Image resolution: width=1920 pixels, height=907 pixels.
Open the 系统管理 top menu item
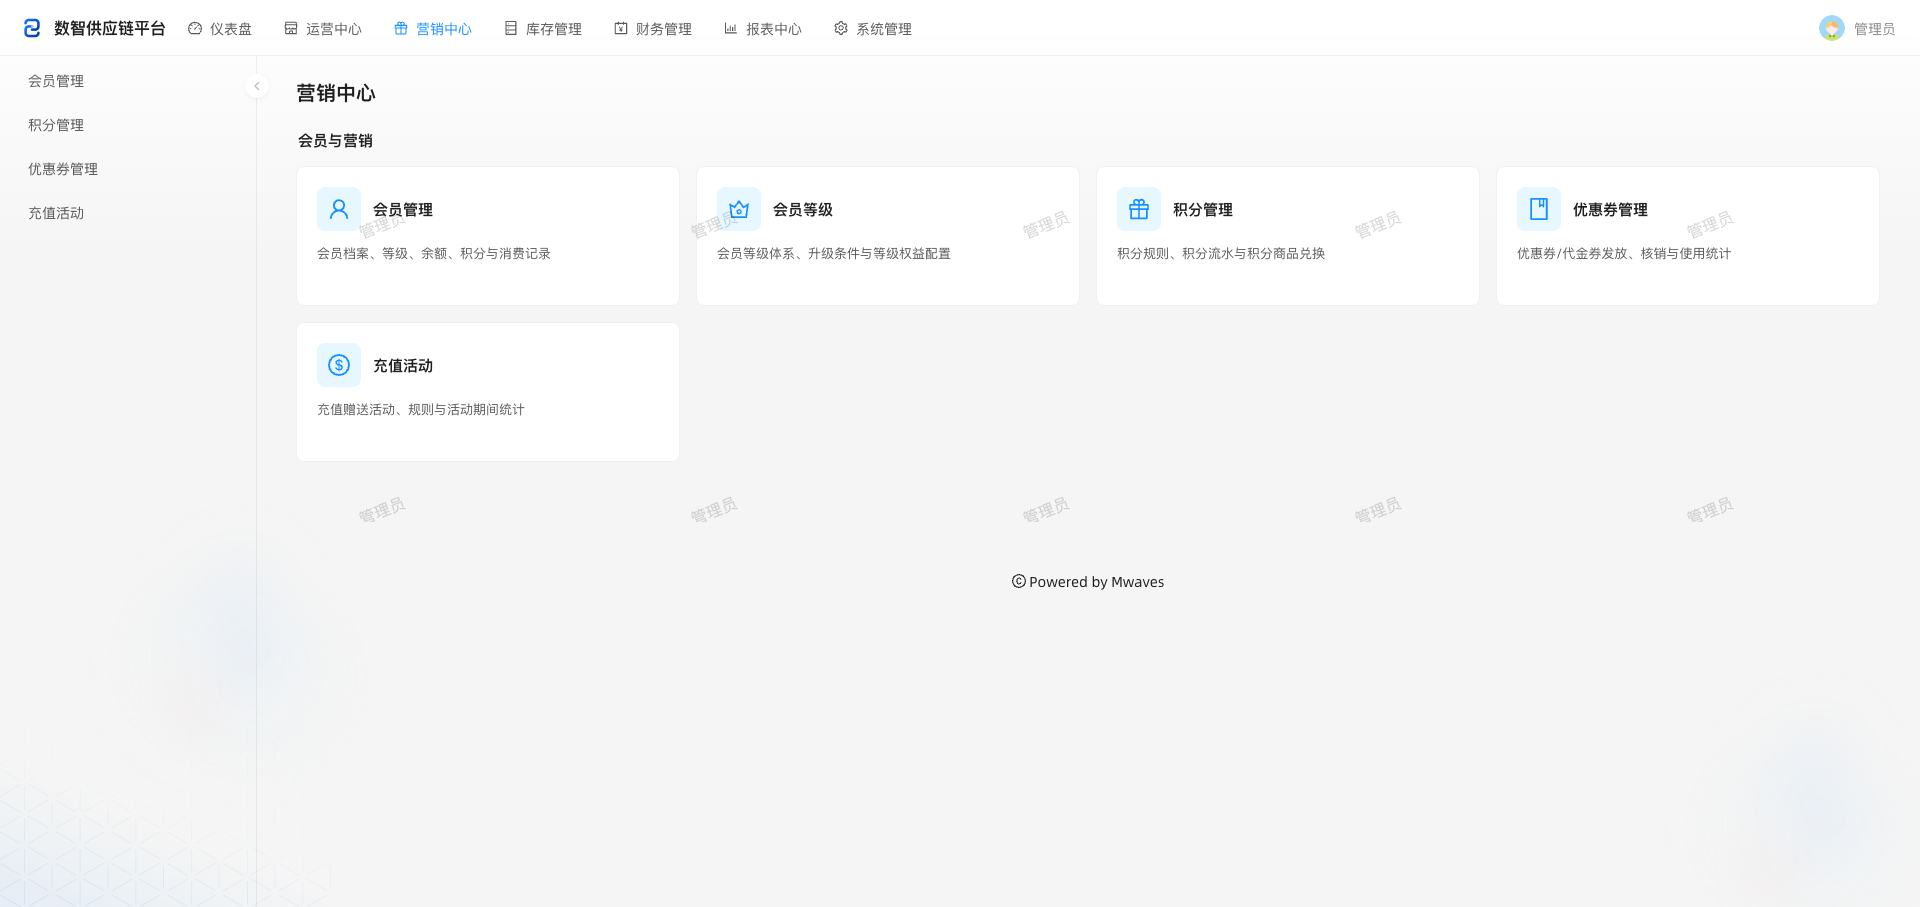(x=873, y=28)
